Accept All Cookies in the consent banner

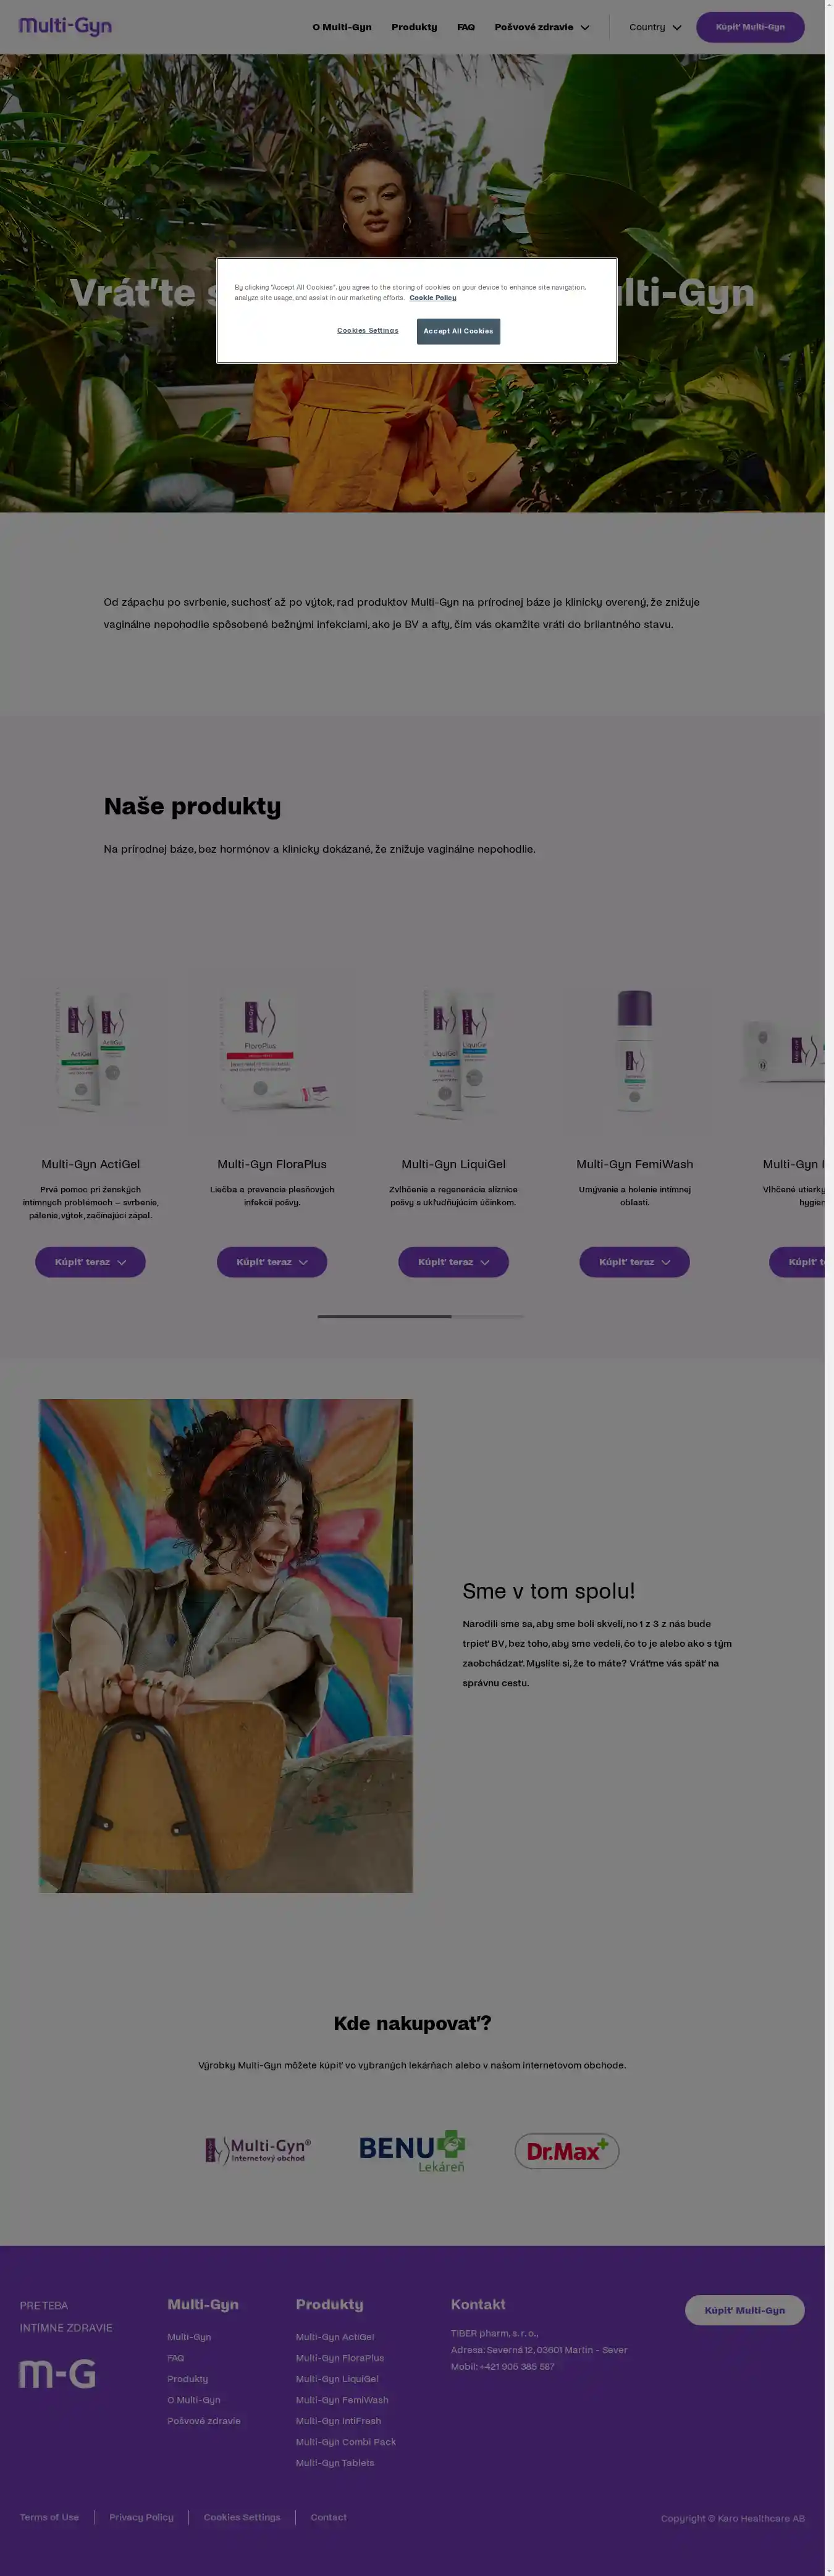click(x=458, y=331)
